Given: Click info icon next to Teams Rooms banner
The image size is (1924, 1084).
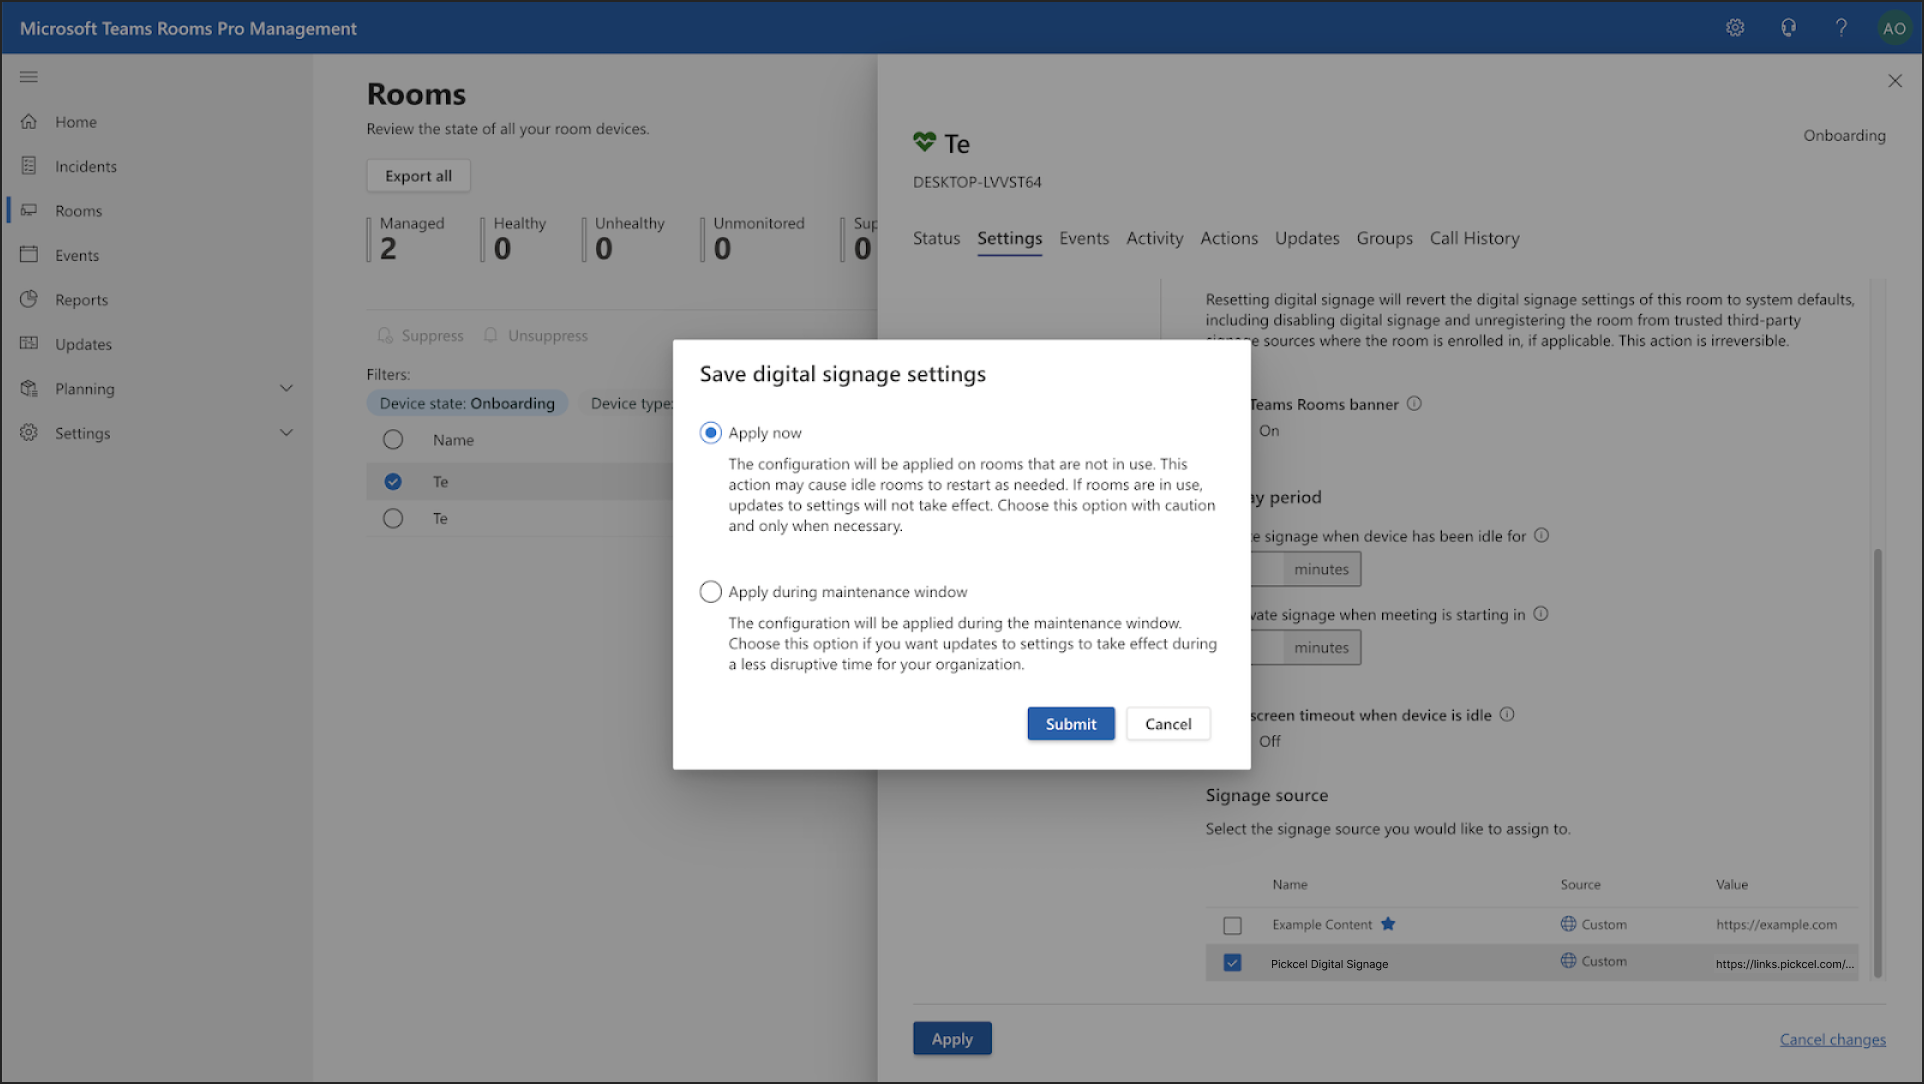Looking at the screenshot, I should [x=1414, y=404].
